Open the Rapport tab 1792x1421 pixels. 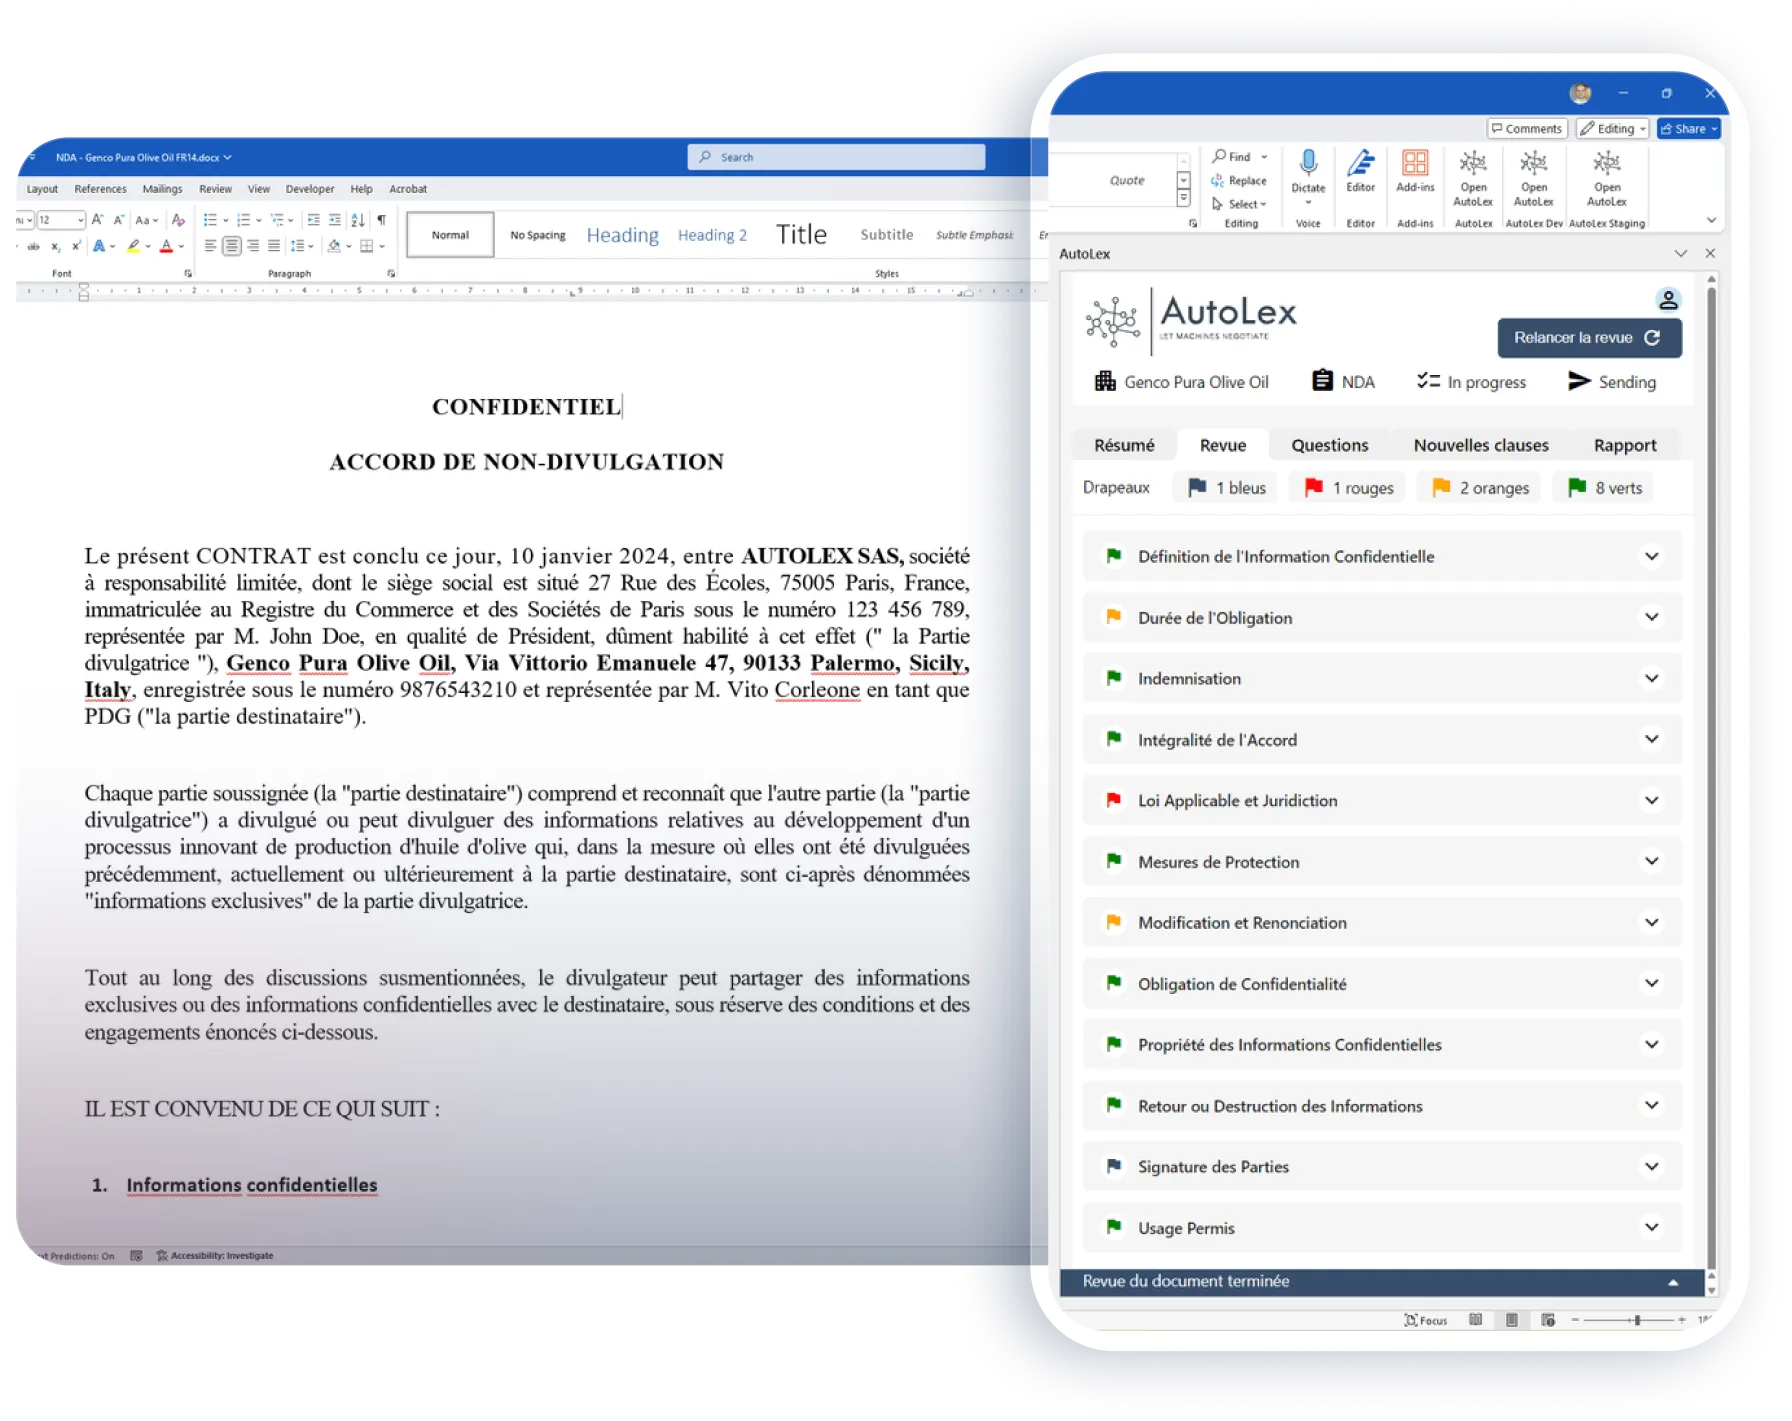click(1625, 445)
